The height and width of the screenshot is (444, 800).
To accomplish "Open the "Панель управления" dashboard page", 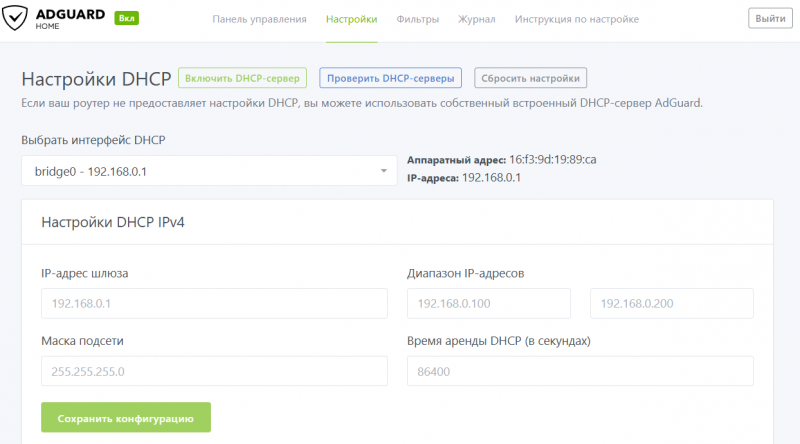I will pyautogui.click(x=260, y=19).
